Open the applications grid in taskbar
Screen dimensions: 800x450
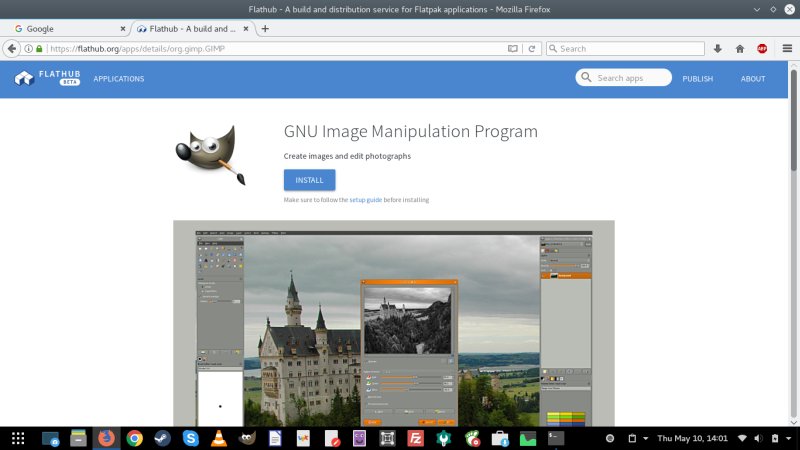click(x=18, y=438)
